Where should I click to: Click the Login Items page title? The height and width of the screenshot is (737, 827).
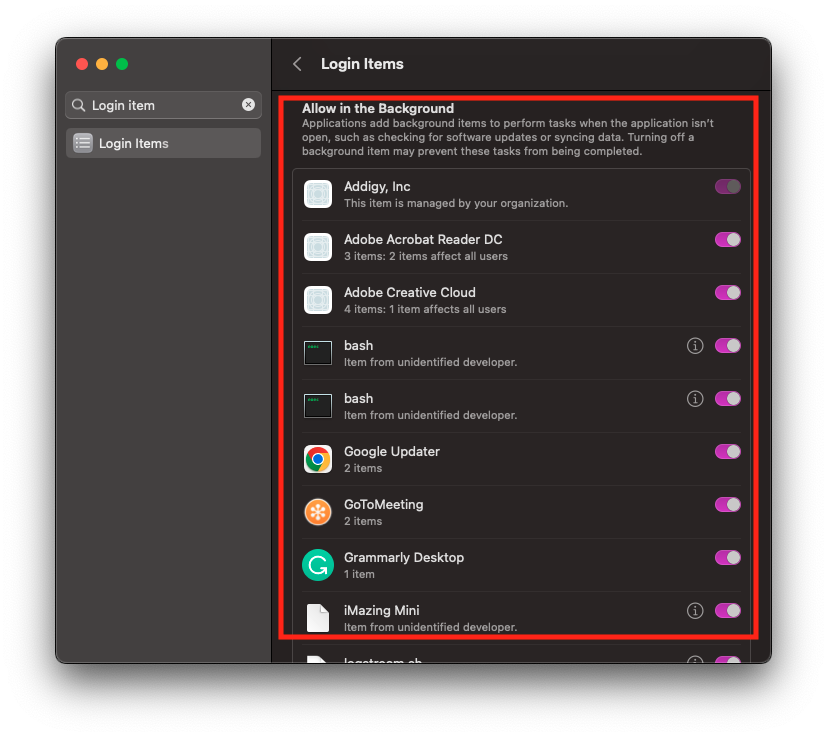point(362,64)
